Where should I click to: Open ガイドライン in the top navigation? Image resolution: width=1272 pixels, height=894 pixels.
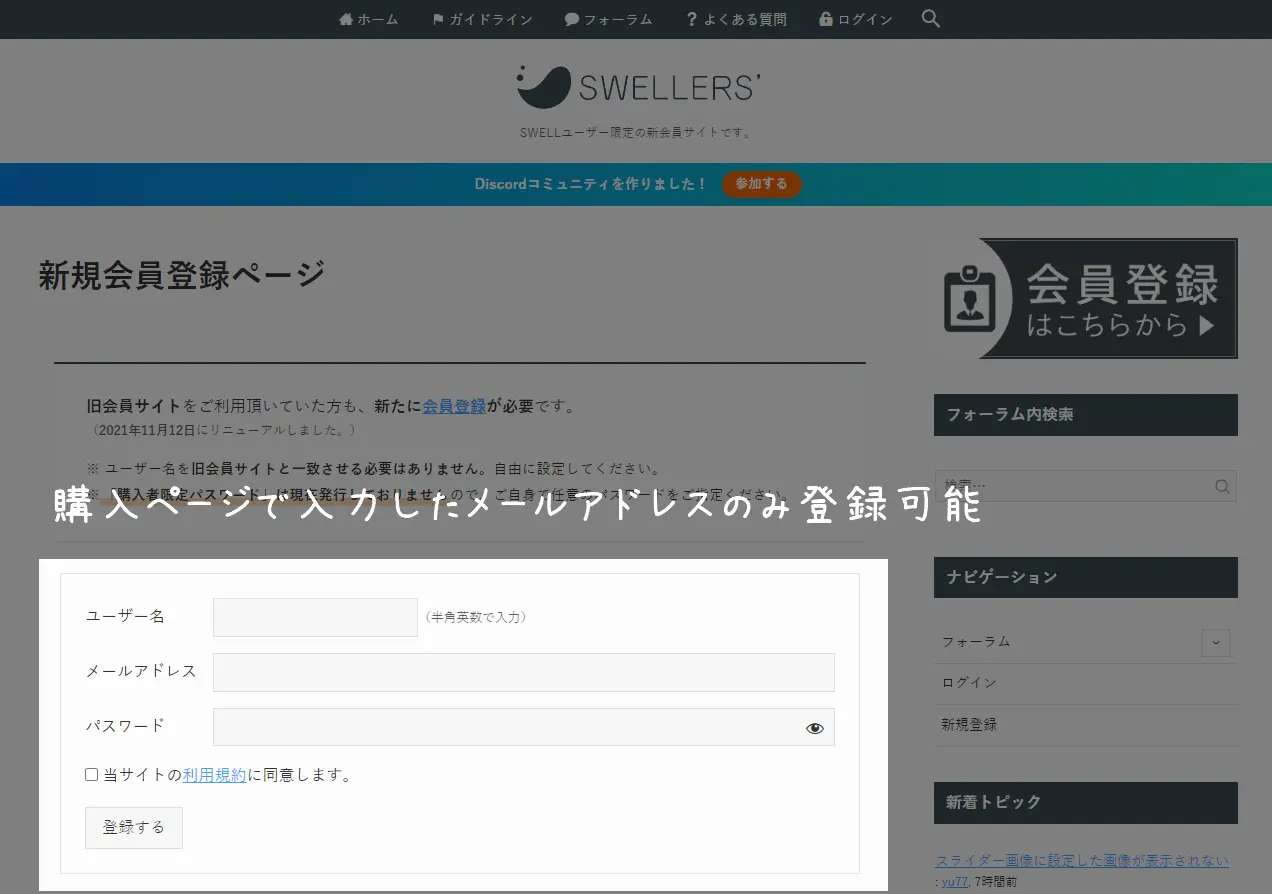pos(482,19)
